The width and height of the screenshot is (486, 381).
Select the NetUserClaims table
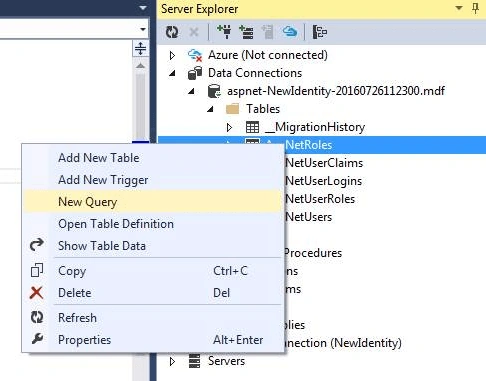(x=324, y=163)
